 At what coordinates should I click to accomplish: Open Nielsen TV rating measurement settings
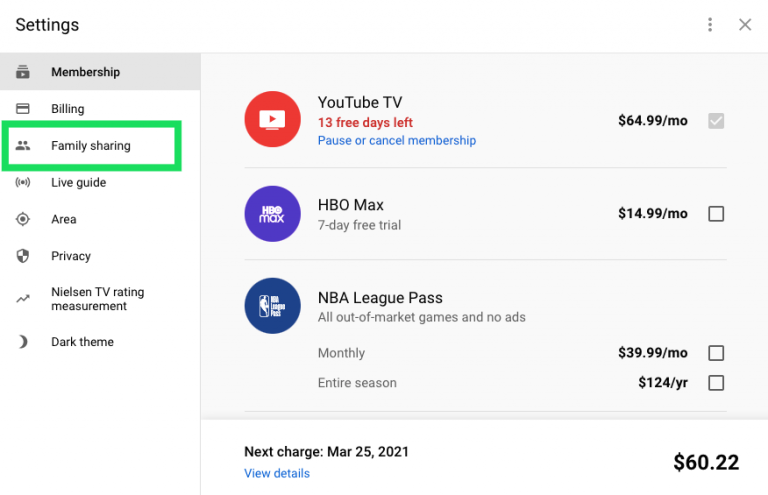pyautogui.click(x=100, y=299)
